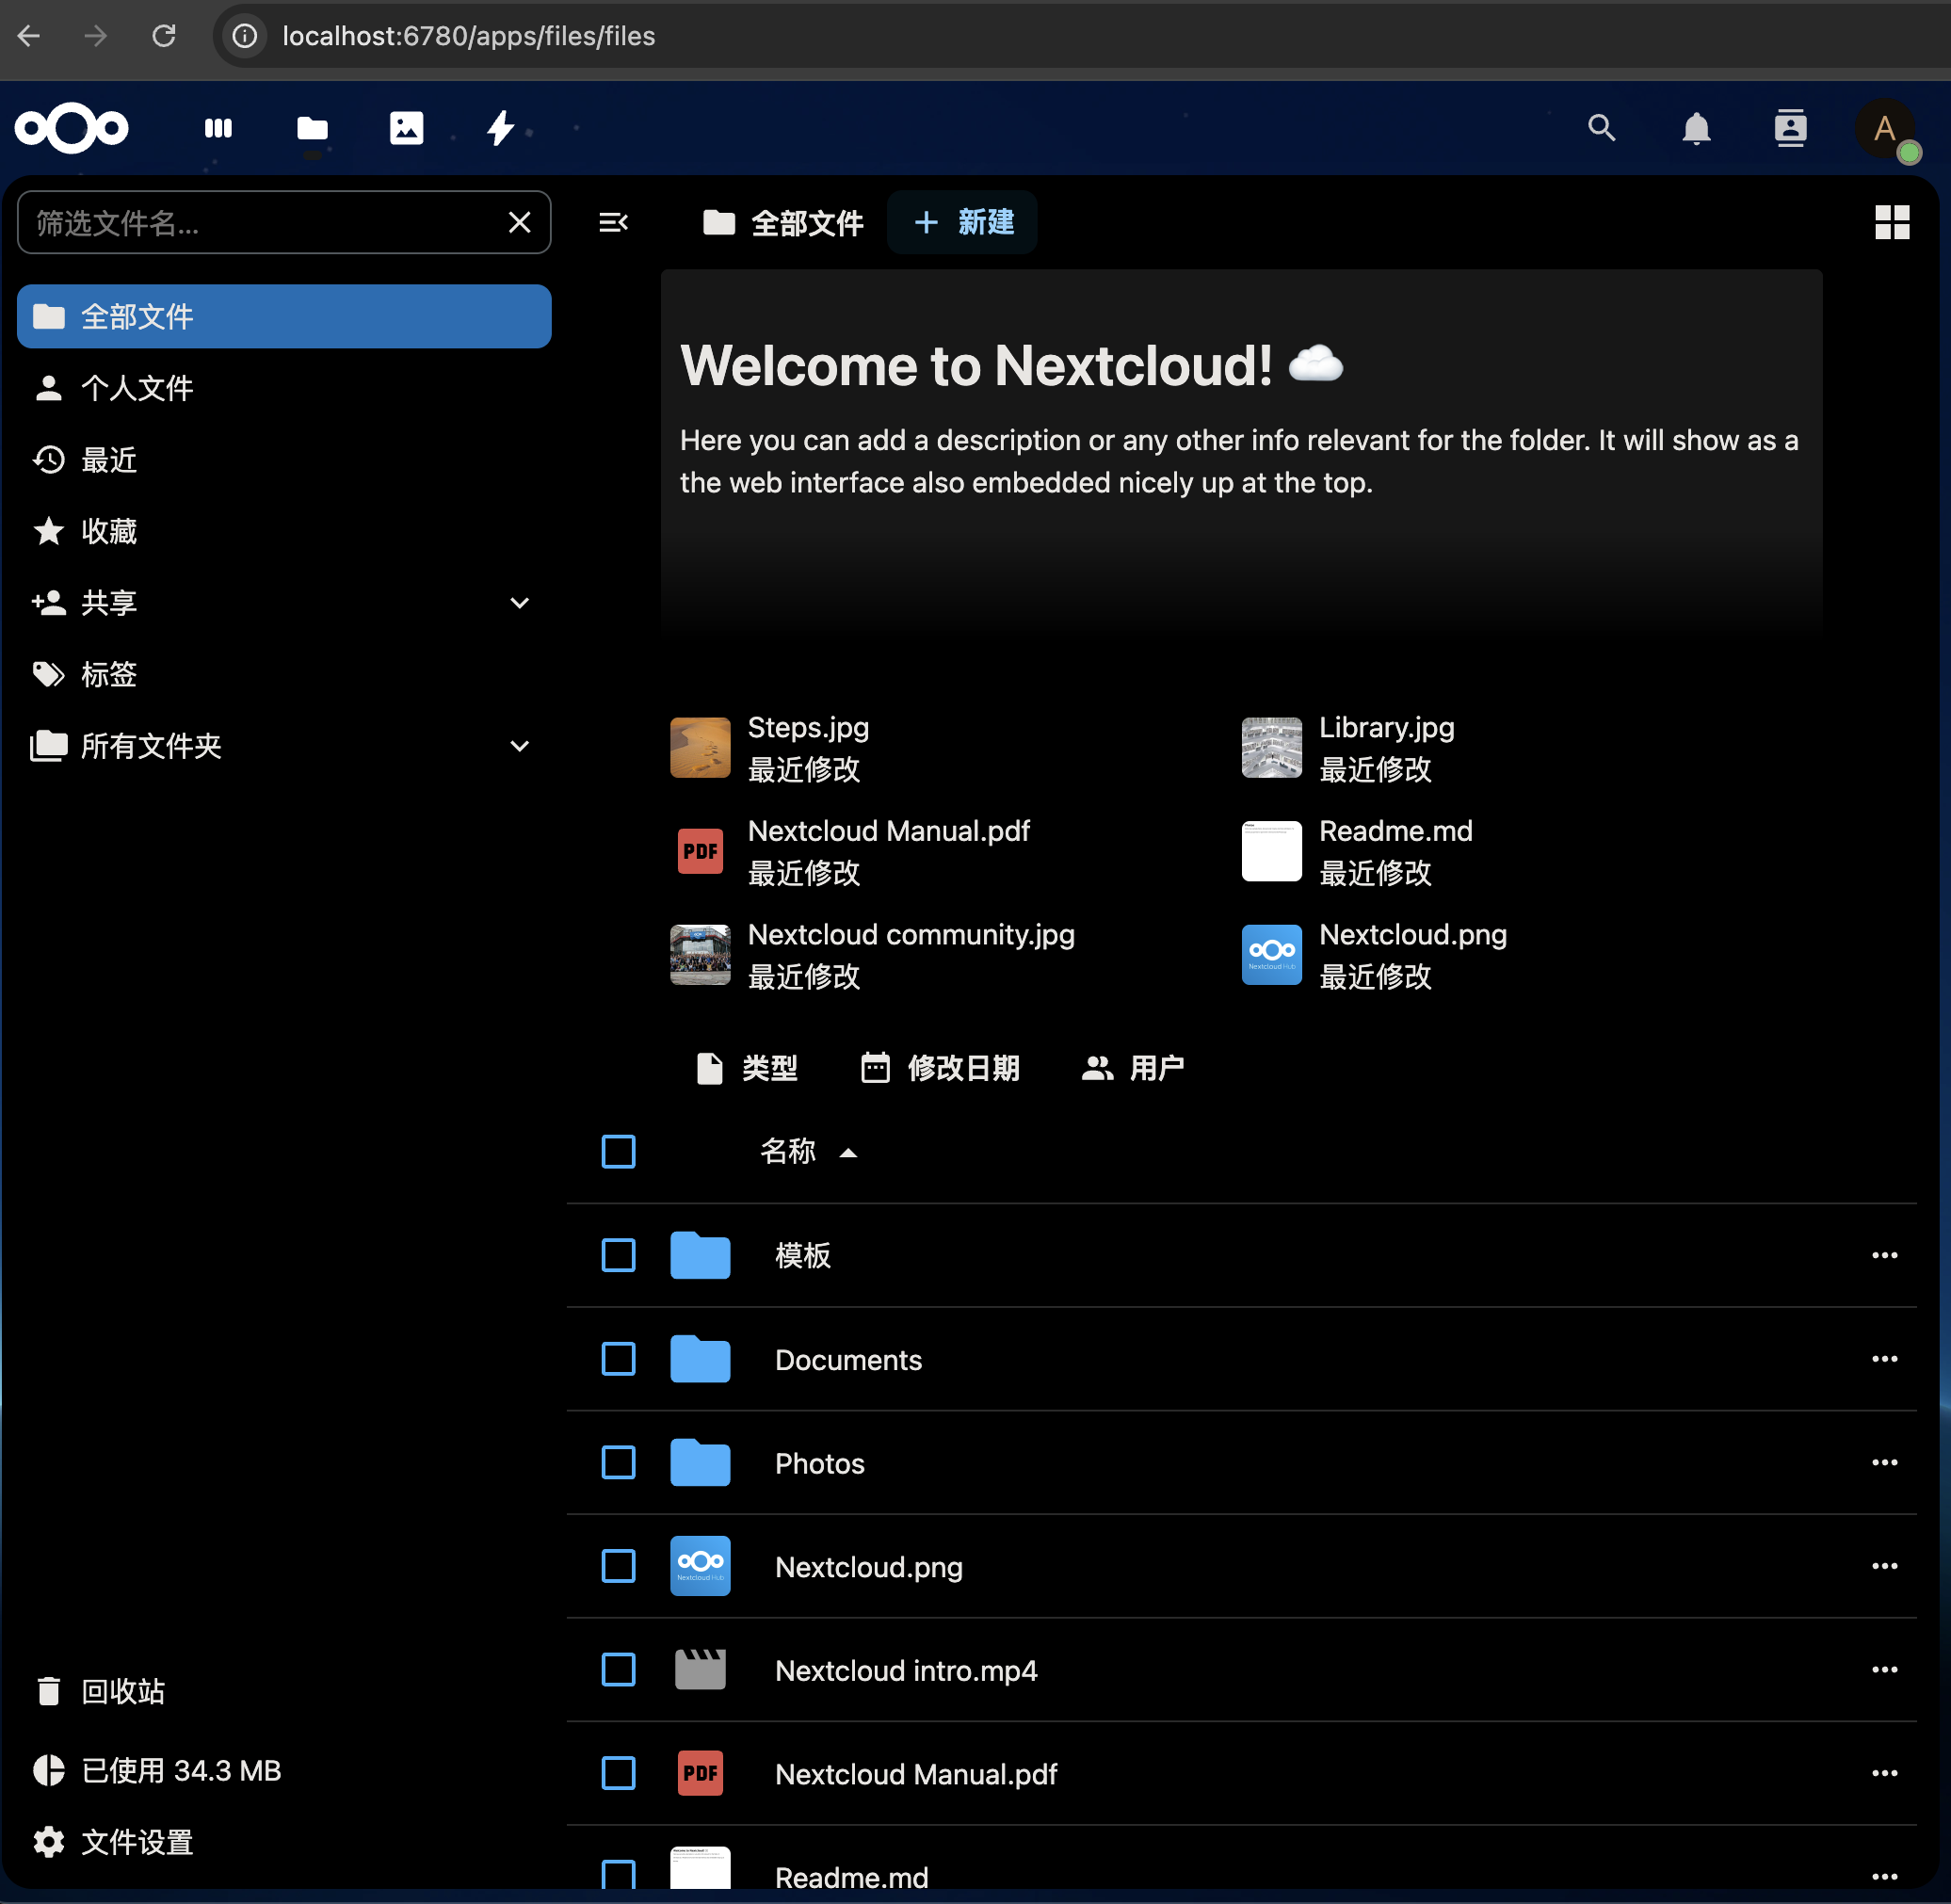Open actions menu for Nextcloud intro.mp4

click(1884, 1669)
